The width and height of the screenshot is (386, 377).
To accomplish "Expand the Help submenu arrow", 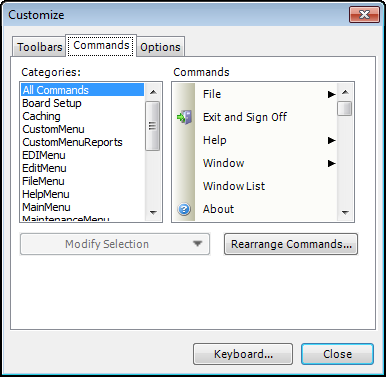I will (x=331, y=140).
